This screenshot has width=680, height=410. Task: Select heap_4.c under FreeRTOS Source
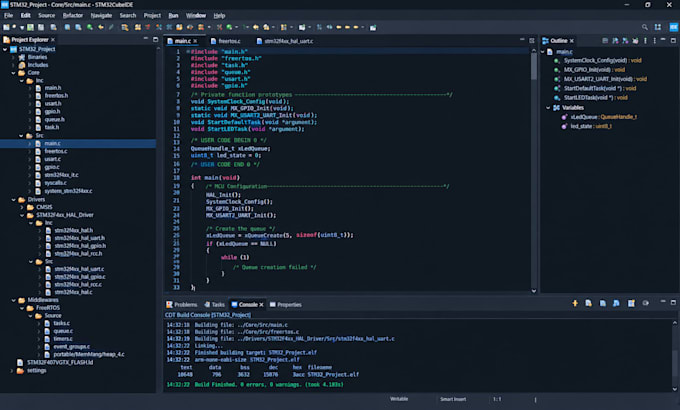point(88,354)
